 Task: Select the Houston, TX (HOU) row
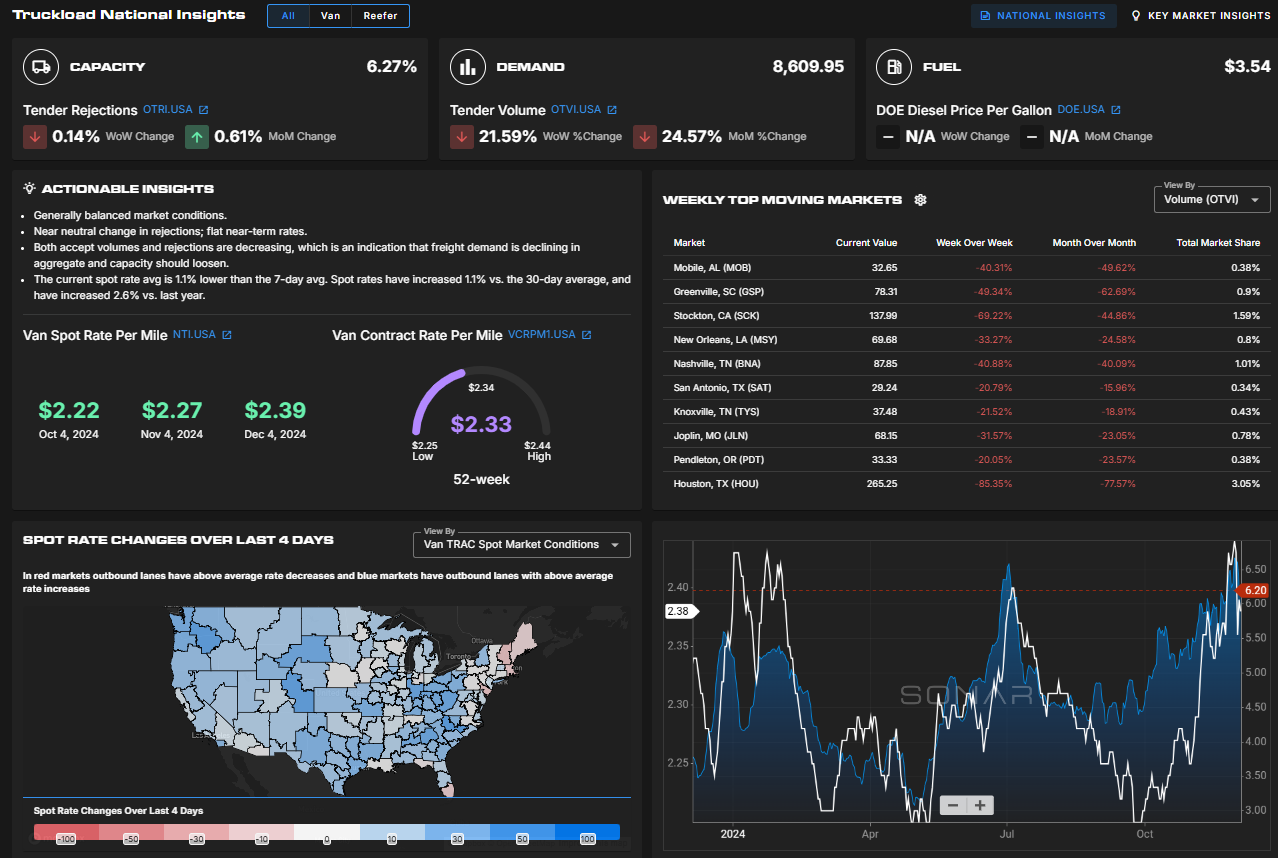tap(966, 484)
